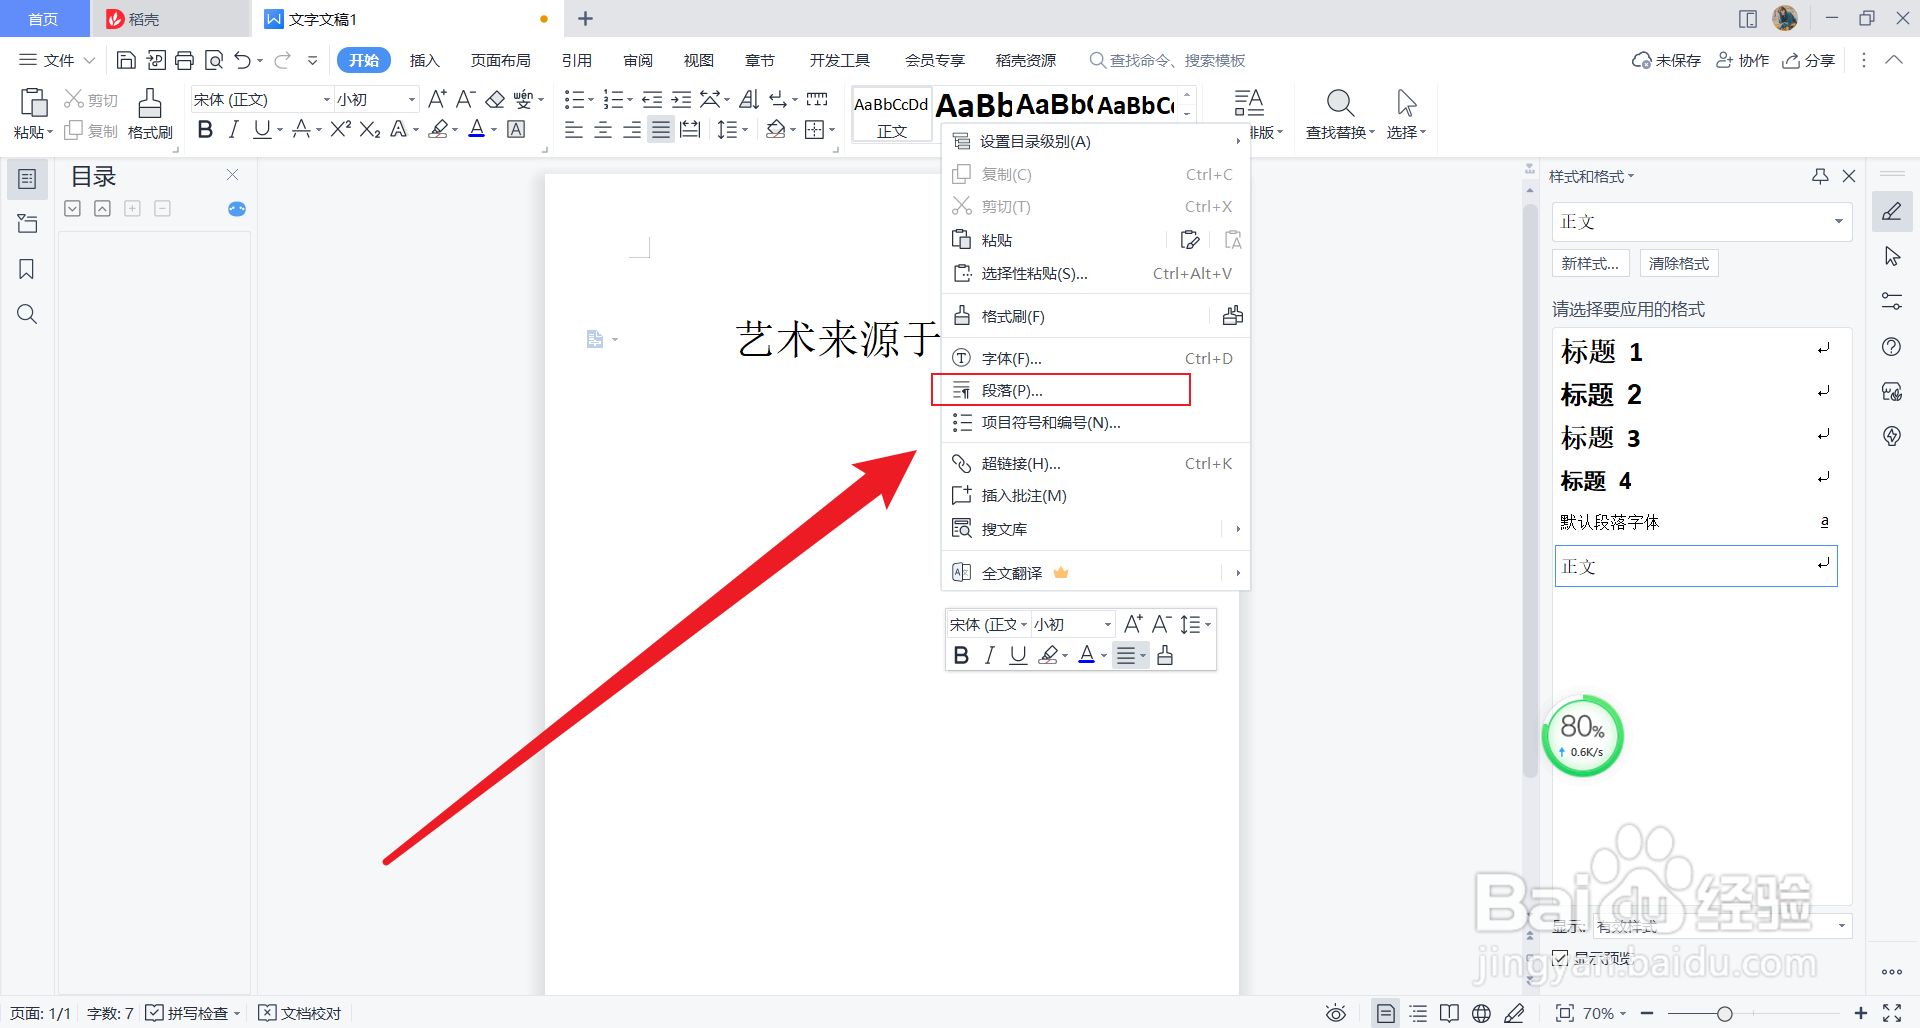Click the 查找命令 search field
This screenshot has width=1920, height=1028.
pos(1168,60)
